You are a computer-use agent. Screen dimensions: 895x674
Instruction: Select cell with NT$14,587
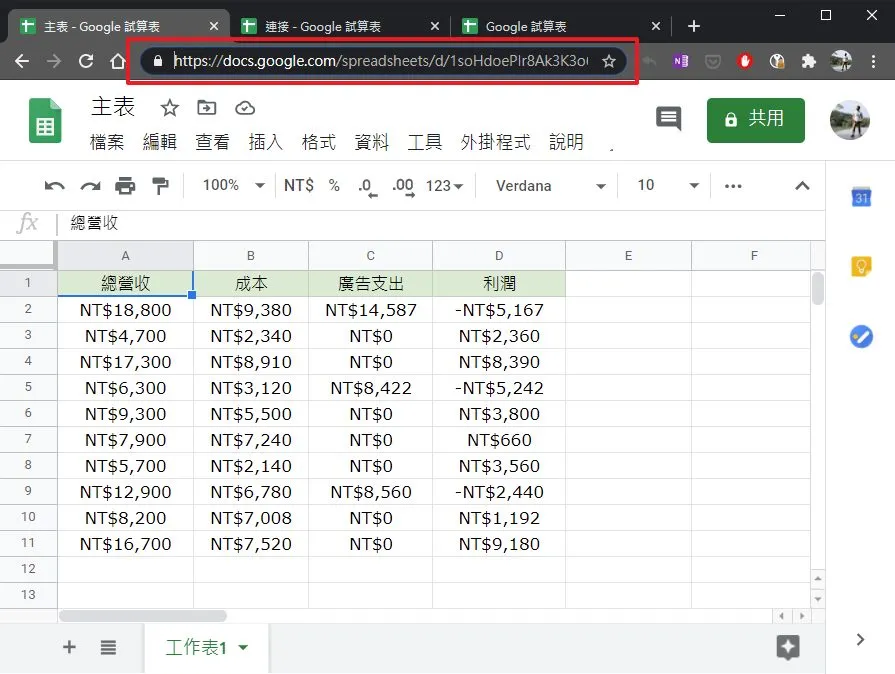(x=370, y=310)
